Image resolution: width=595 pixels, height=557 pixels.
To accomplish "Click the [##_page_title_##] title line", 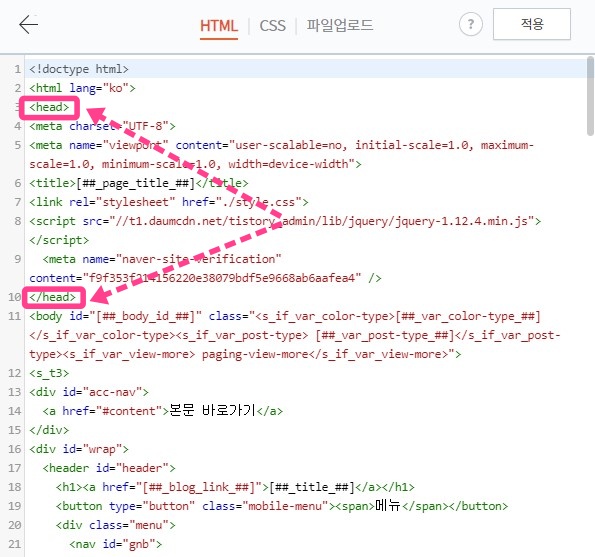I will [139, 183].
